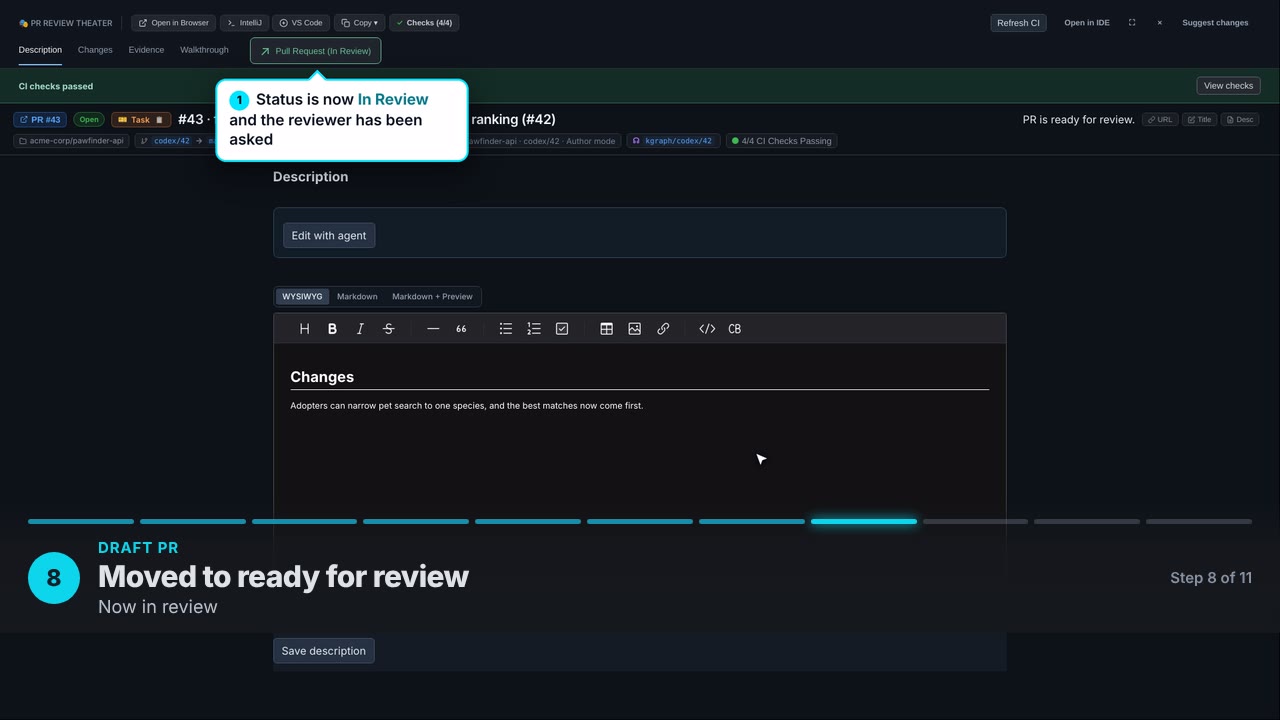Open the Changes tab

point(95,50)
